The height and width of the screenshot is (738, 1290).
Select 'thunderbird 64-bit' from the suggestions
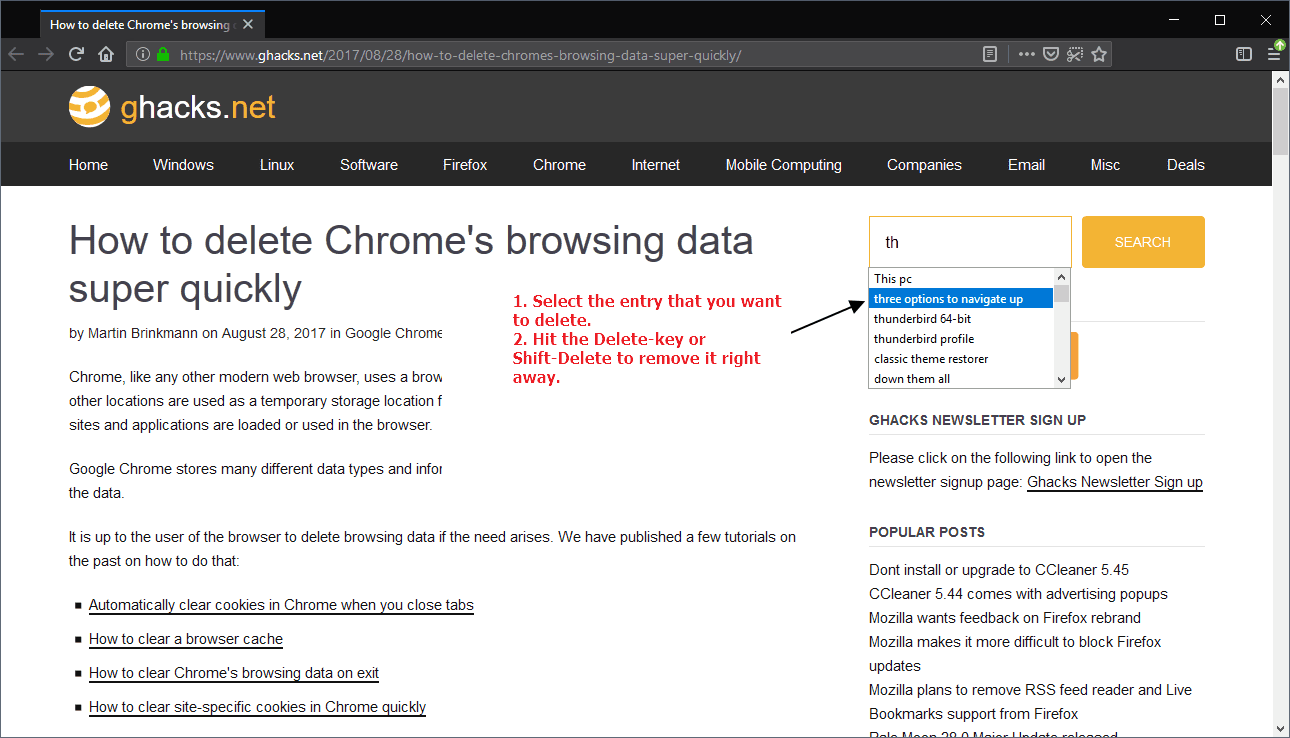(x=922, y=318)
